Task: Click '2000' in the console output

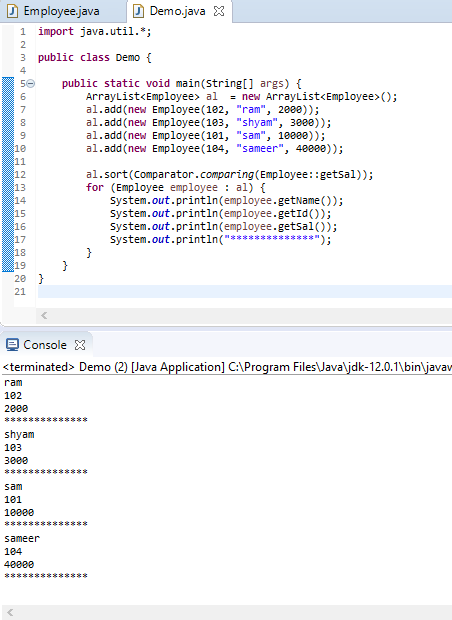Action: [x=16, y=409]
